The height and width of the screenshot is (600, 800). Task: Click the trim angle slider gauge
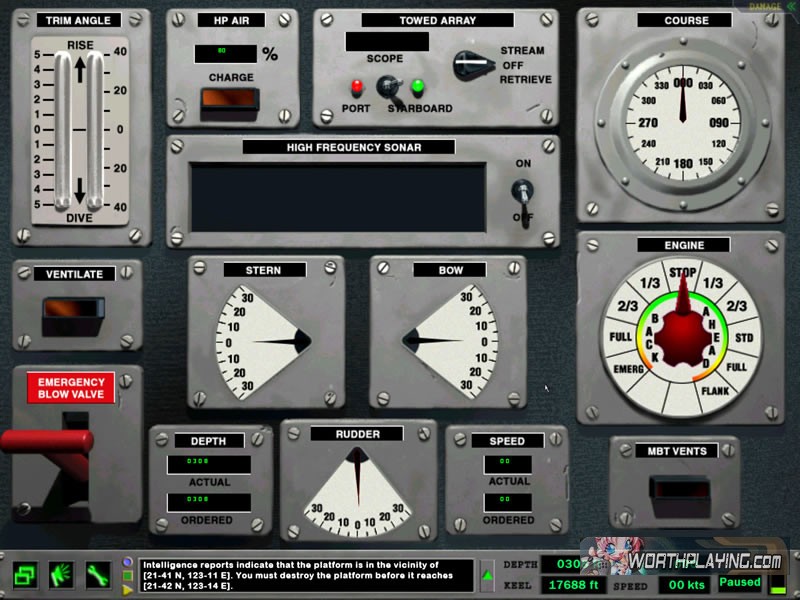pyautogui.click(x=80, y=127)
